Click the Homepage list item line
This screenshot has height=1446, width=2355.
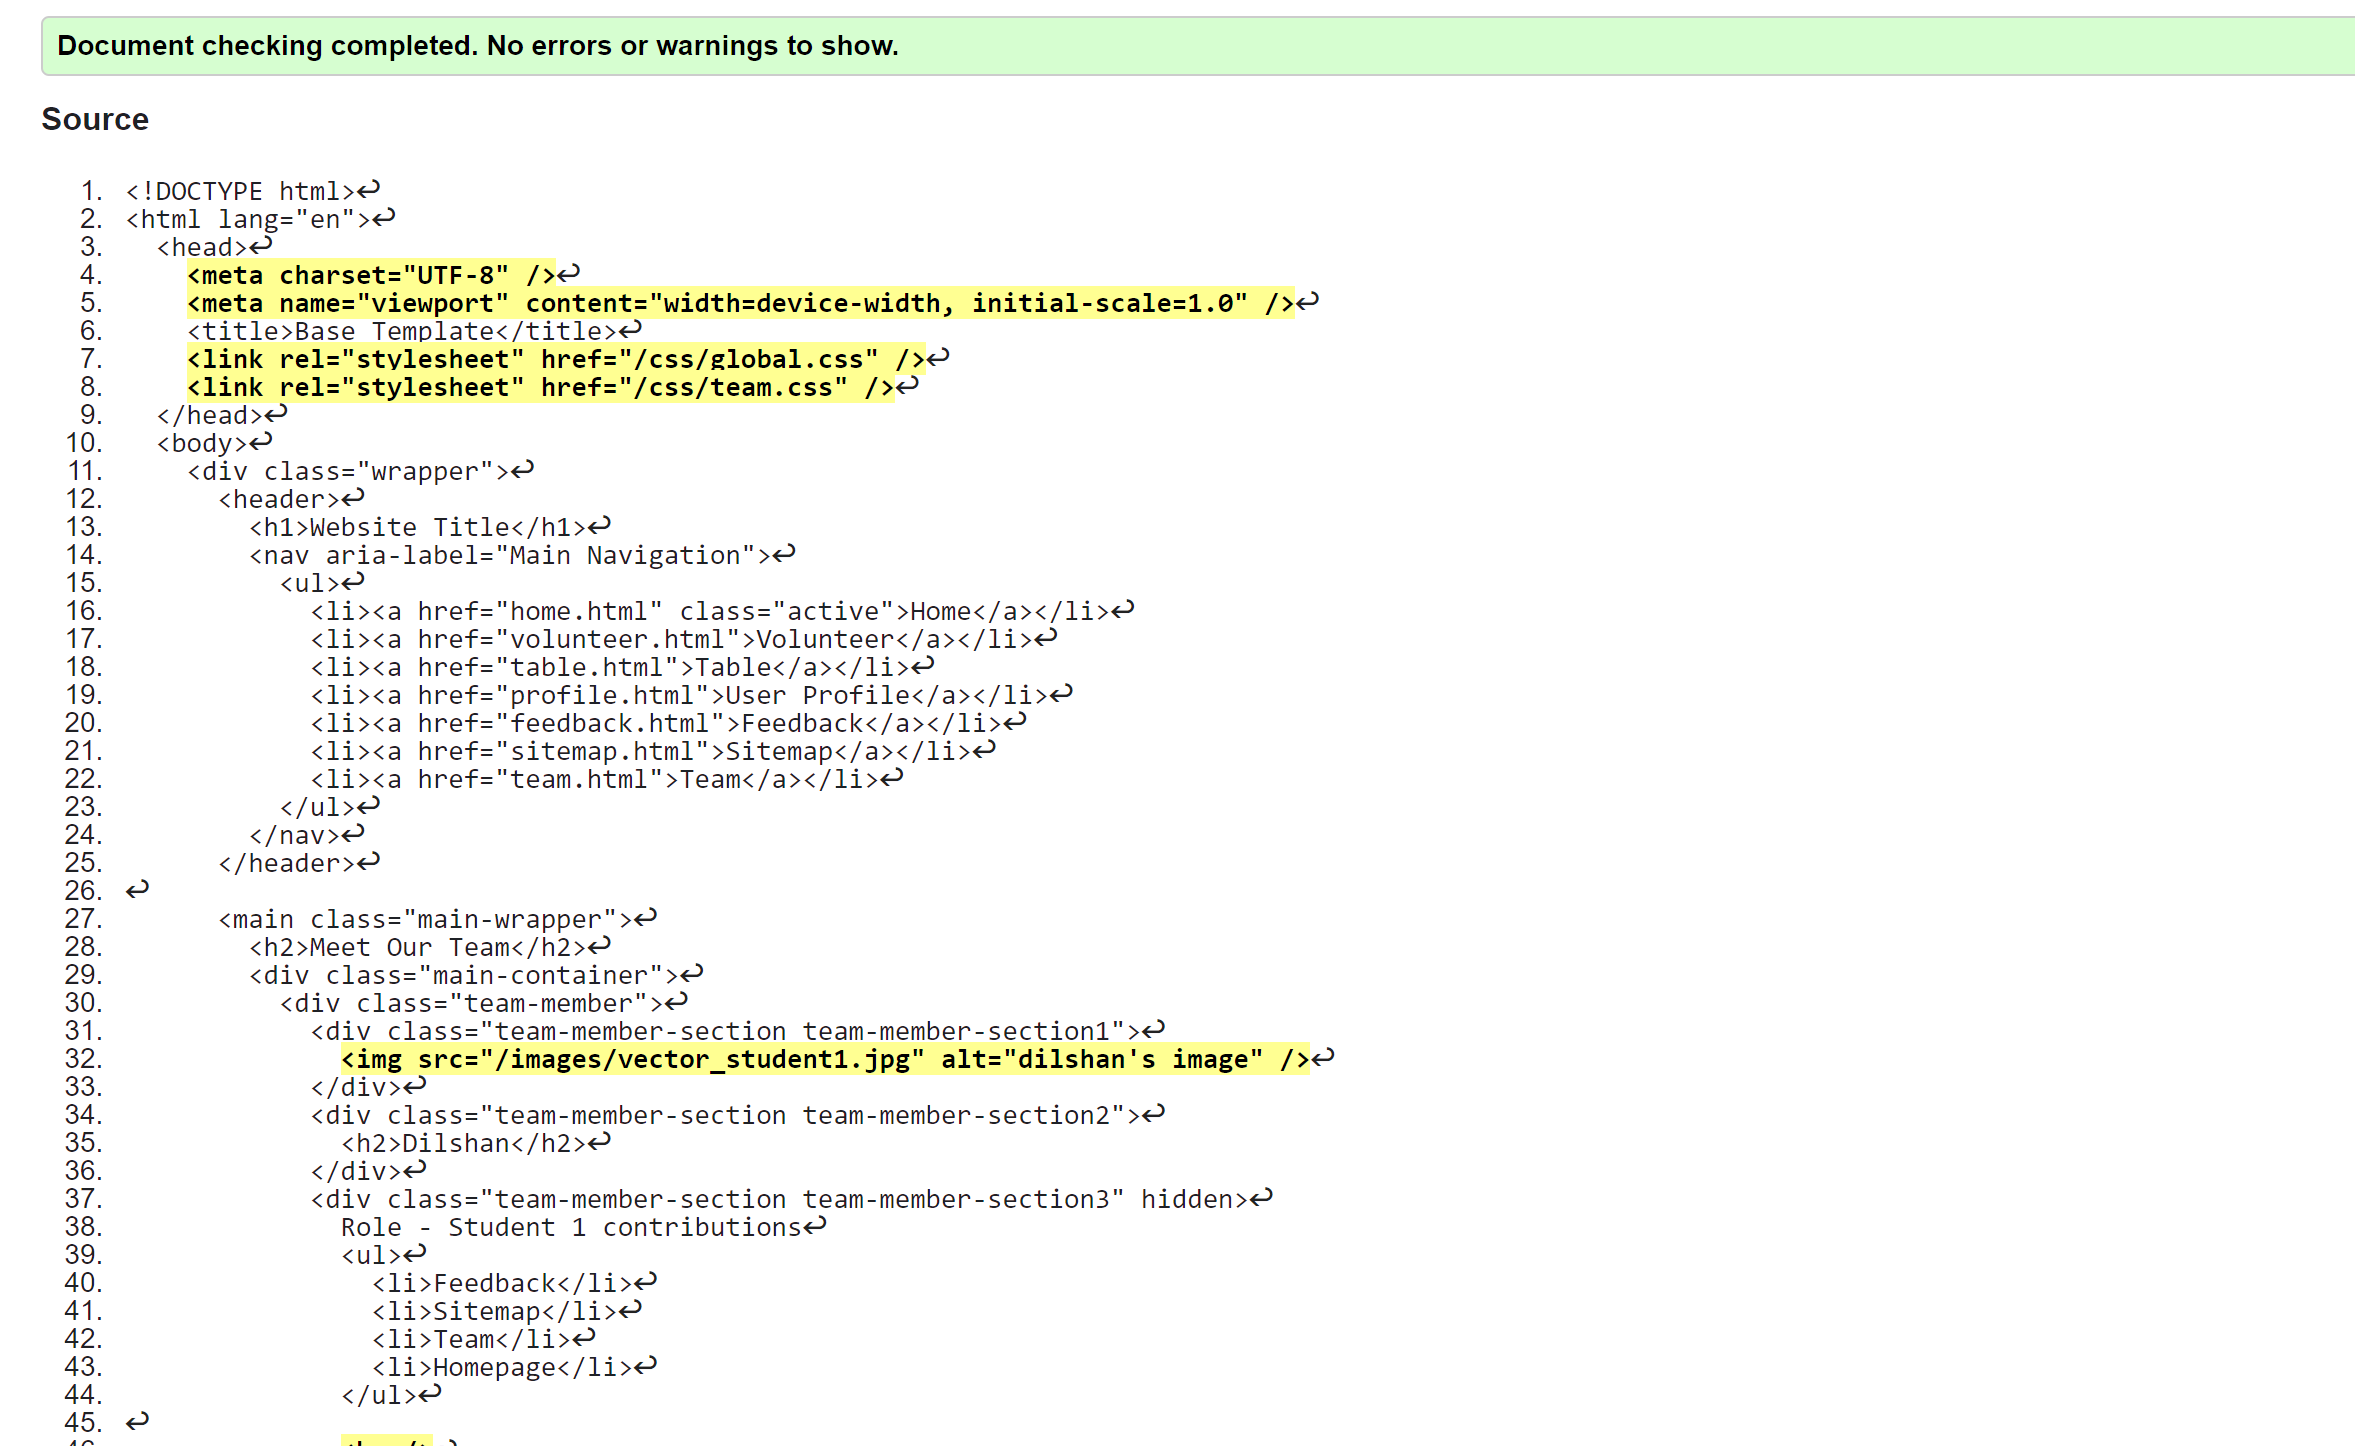(502, 1367)
